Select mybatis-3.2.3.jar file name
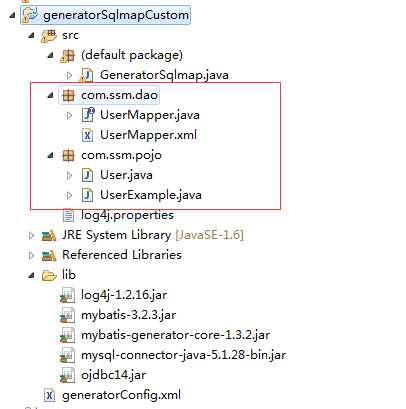The image size is (406, 409). pos(128,315)
